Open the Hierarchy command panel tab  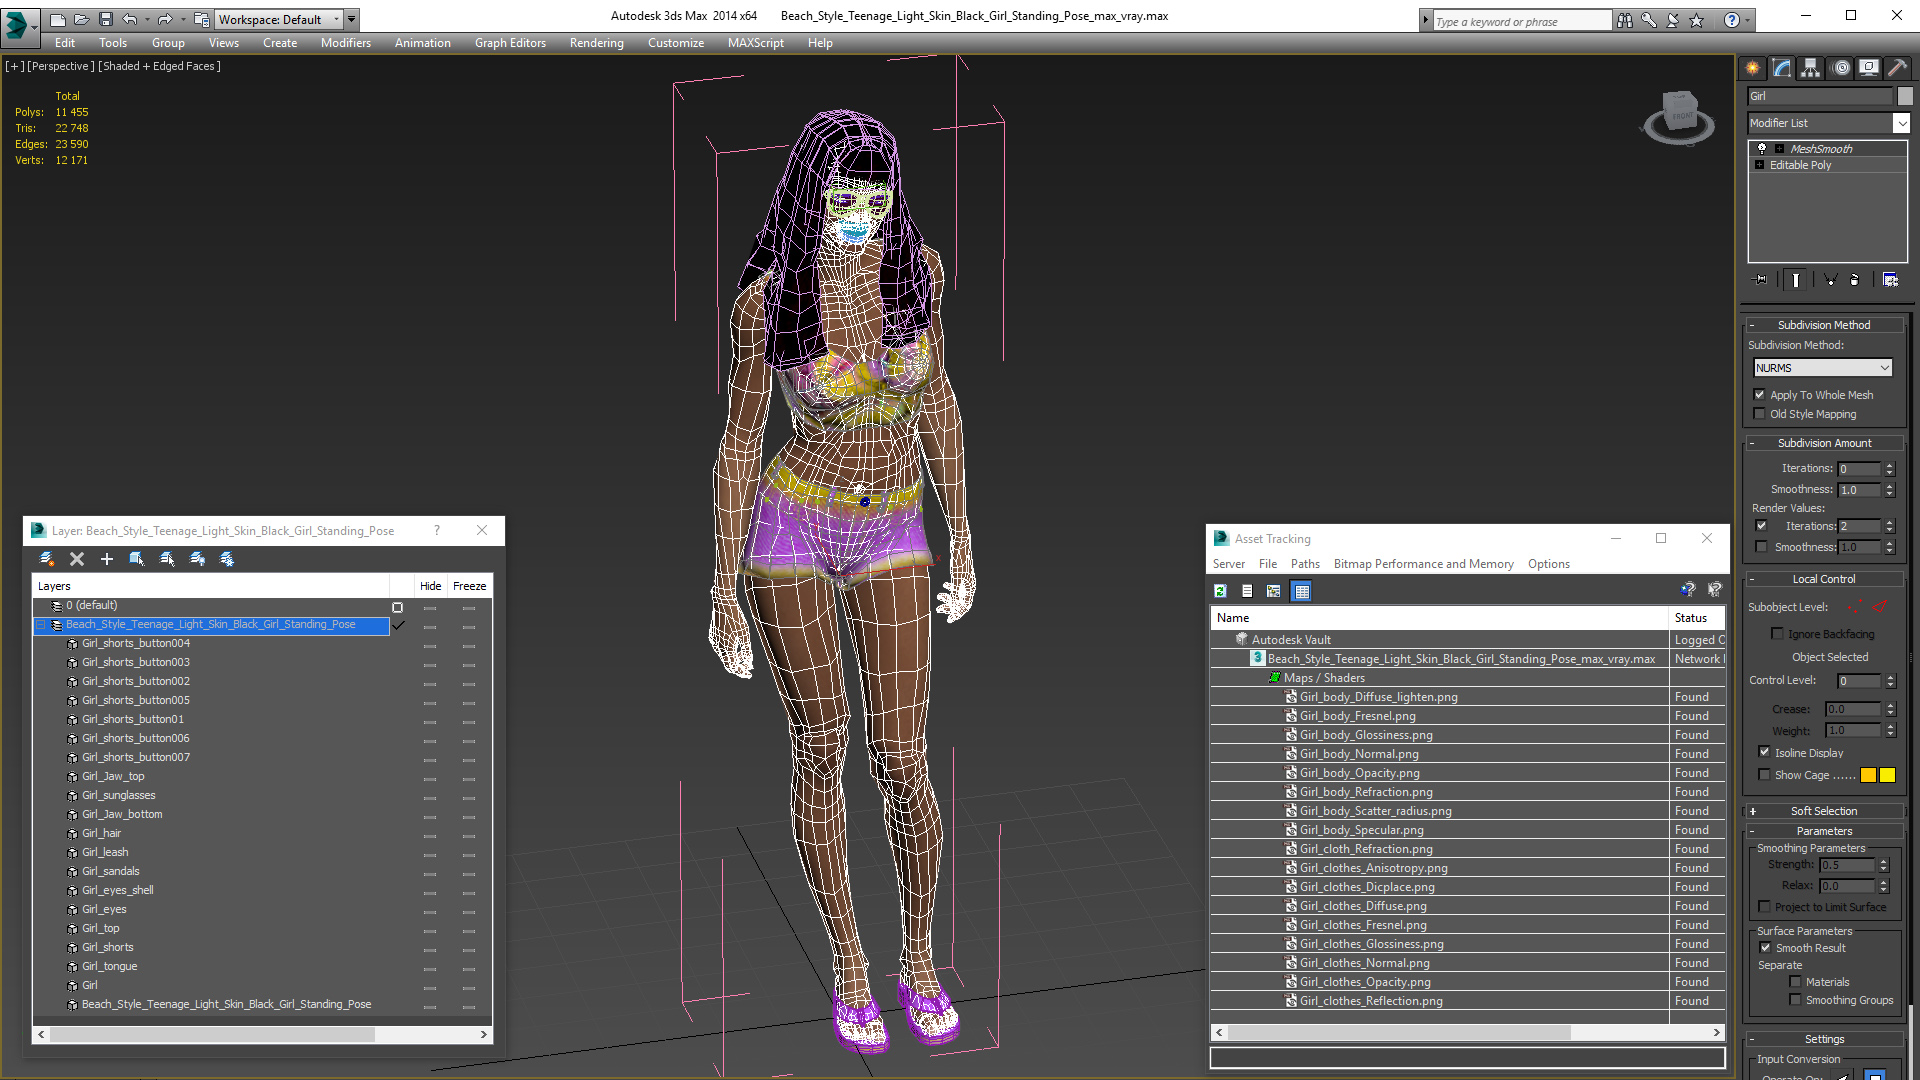pyautogui.click(x=1810, y=68)
